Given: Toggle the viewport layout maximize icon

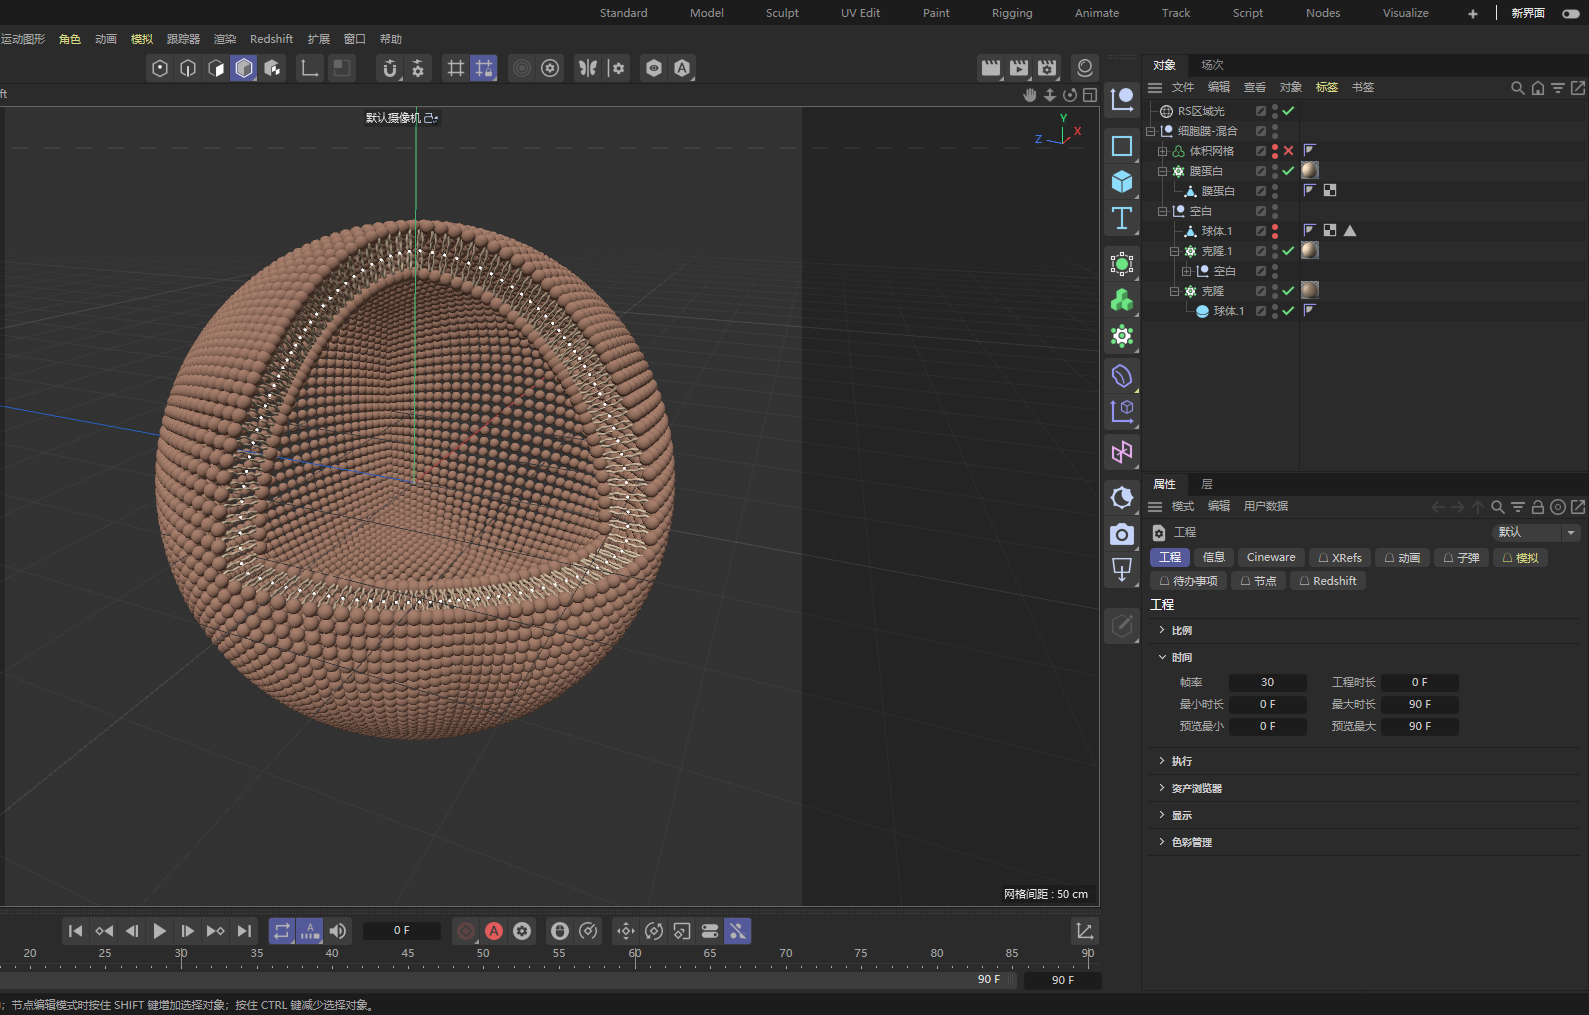Looking at the screenshot, I should [x=1090, y=95].
